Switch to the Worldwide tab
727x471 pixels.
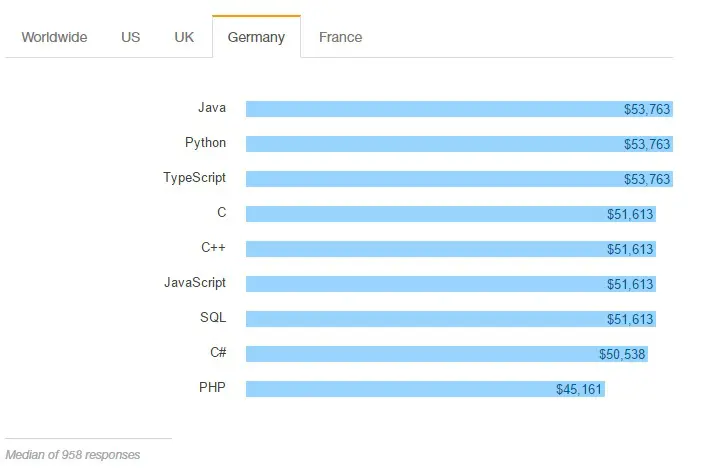click(x=54, y=37)
